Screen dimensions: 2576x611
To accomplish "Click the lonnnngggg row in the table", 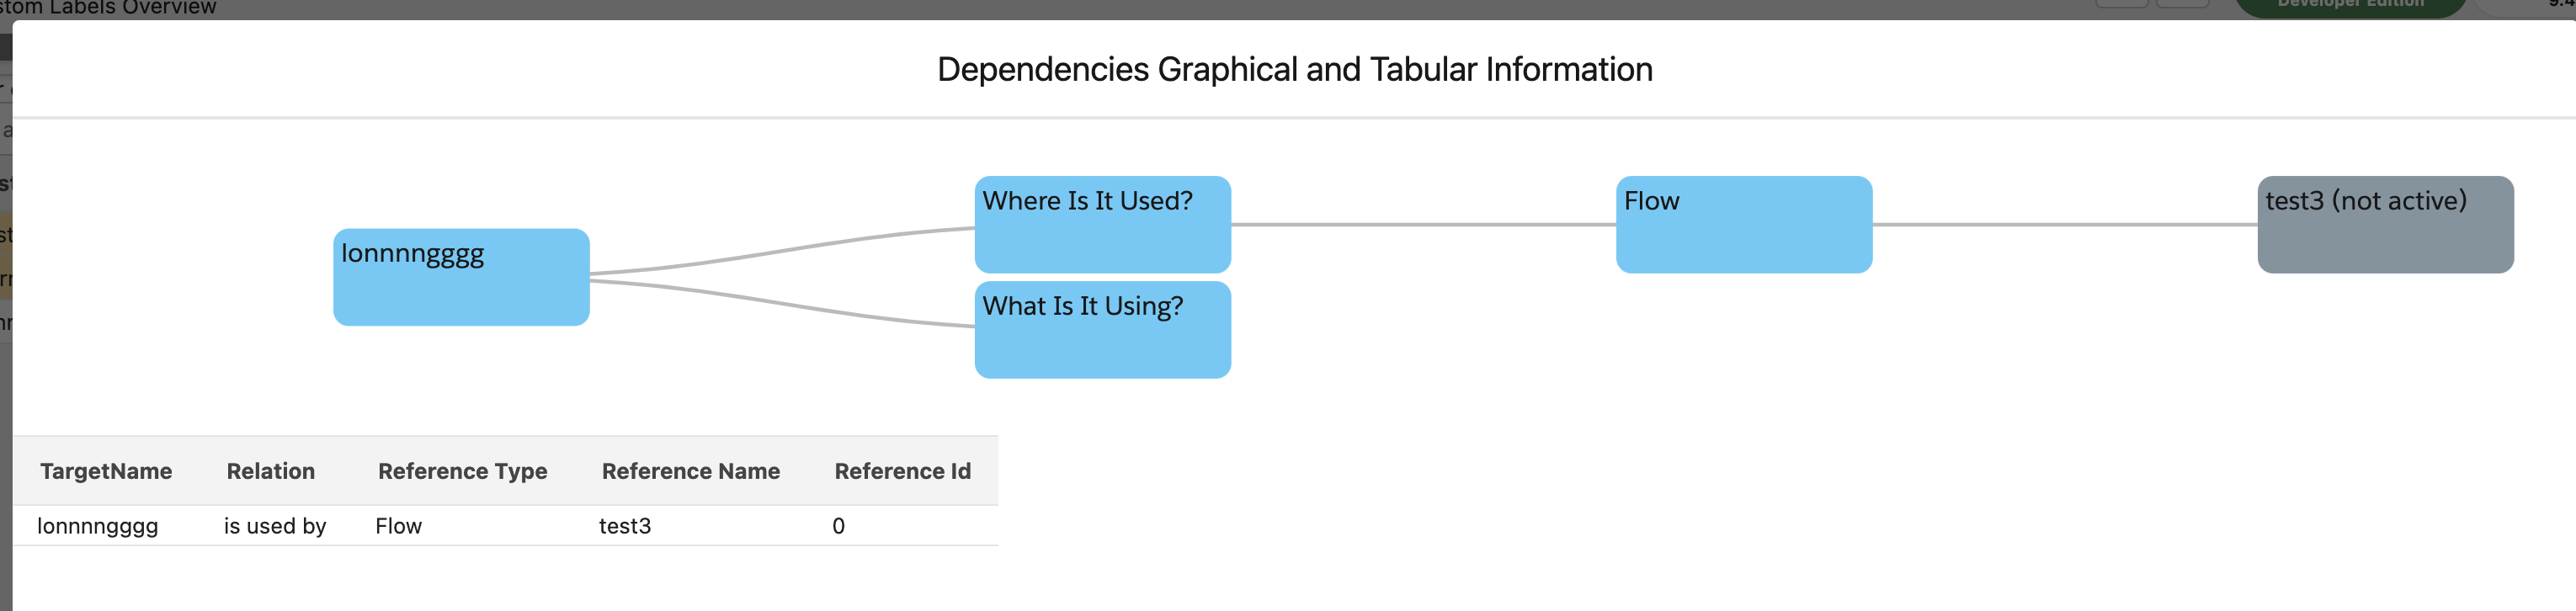I will (98, 526).
